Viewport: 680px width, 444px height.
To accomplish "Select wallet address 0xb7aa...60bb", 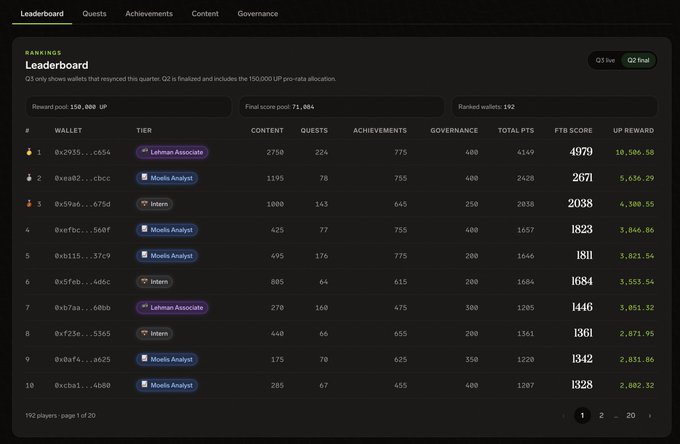I will pos(82,307).
